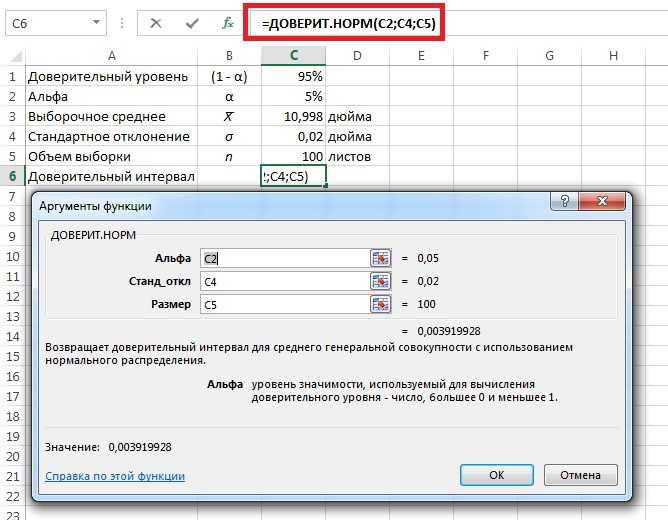
Task: Select row 19 header
Action: (13, 437)
